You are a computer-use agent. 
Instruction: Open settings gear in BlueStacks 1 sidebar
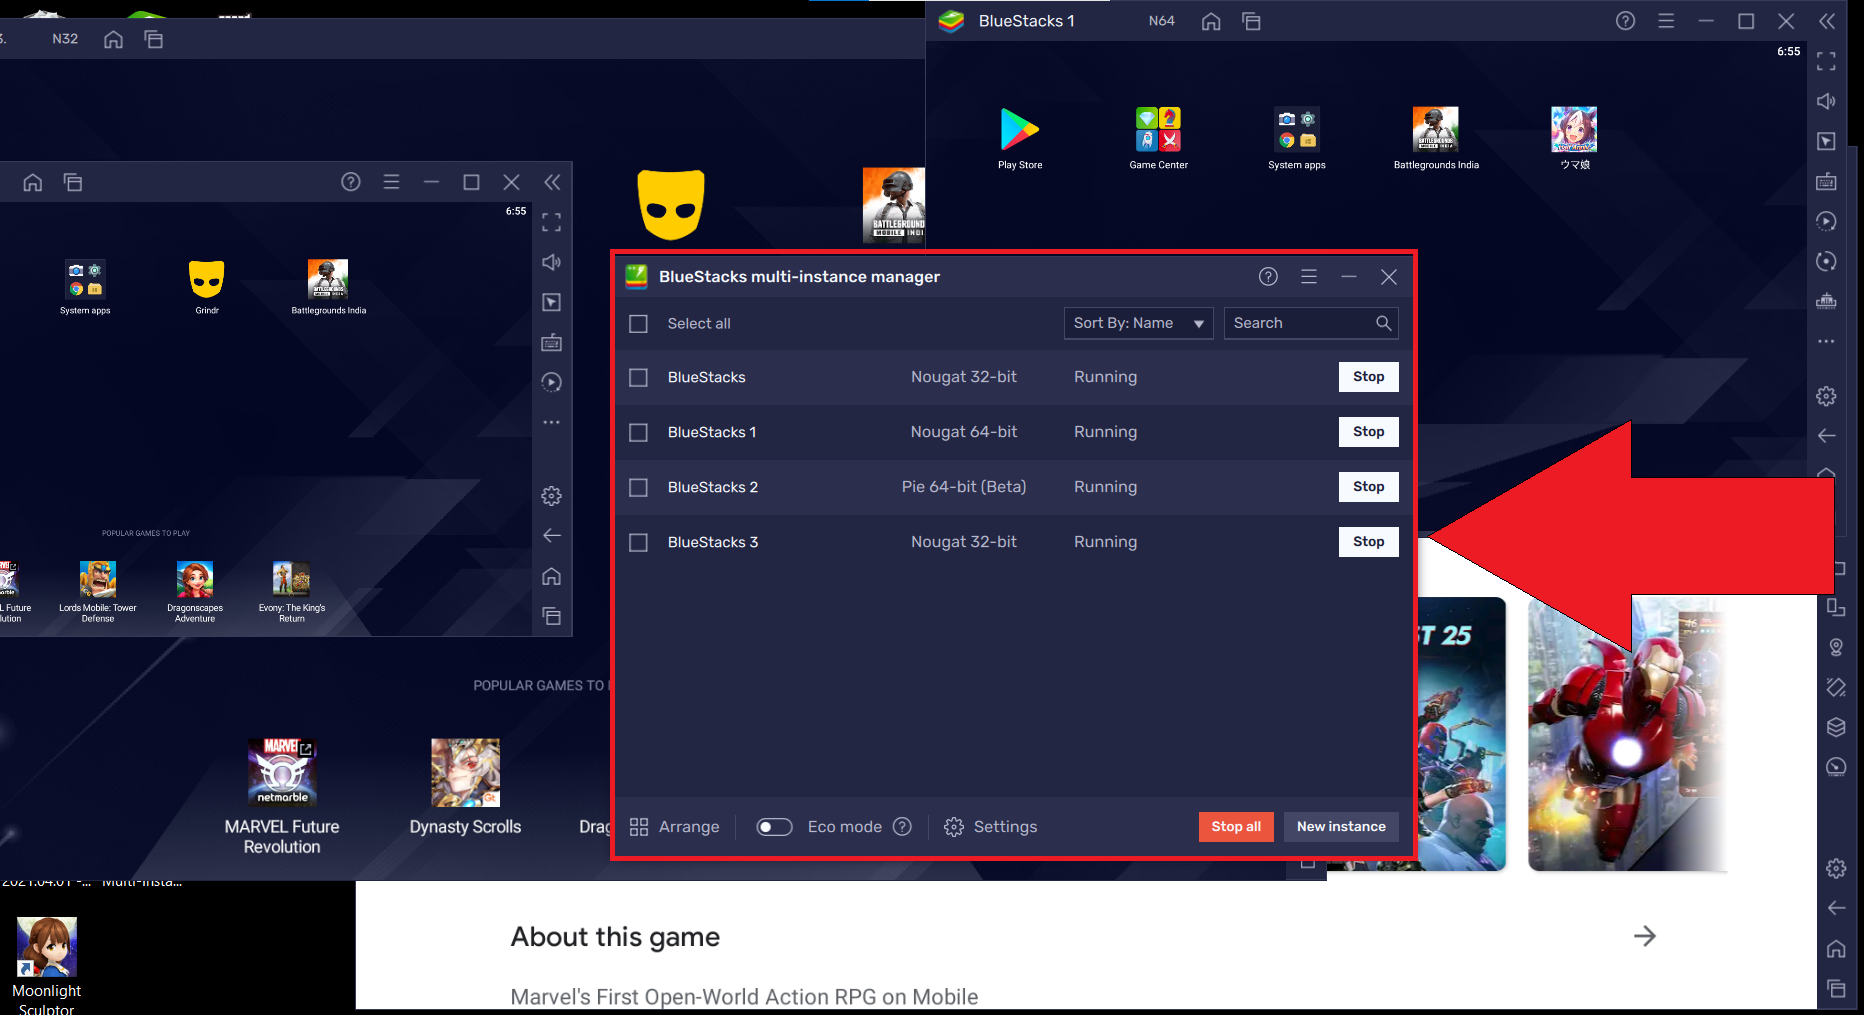pyautogui.click(x=1826, y=396)
